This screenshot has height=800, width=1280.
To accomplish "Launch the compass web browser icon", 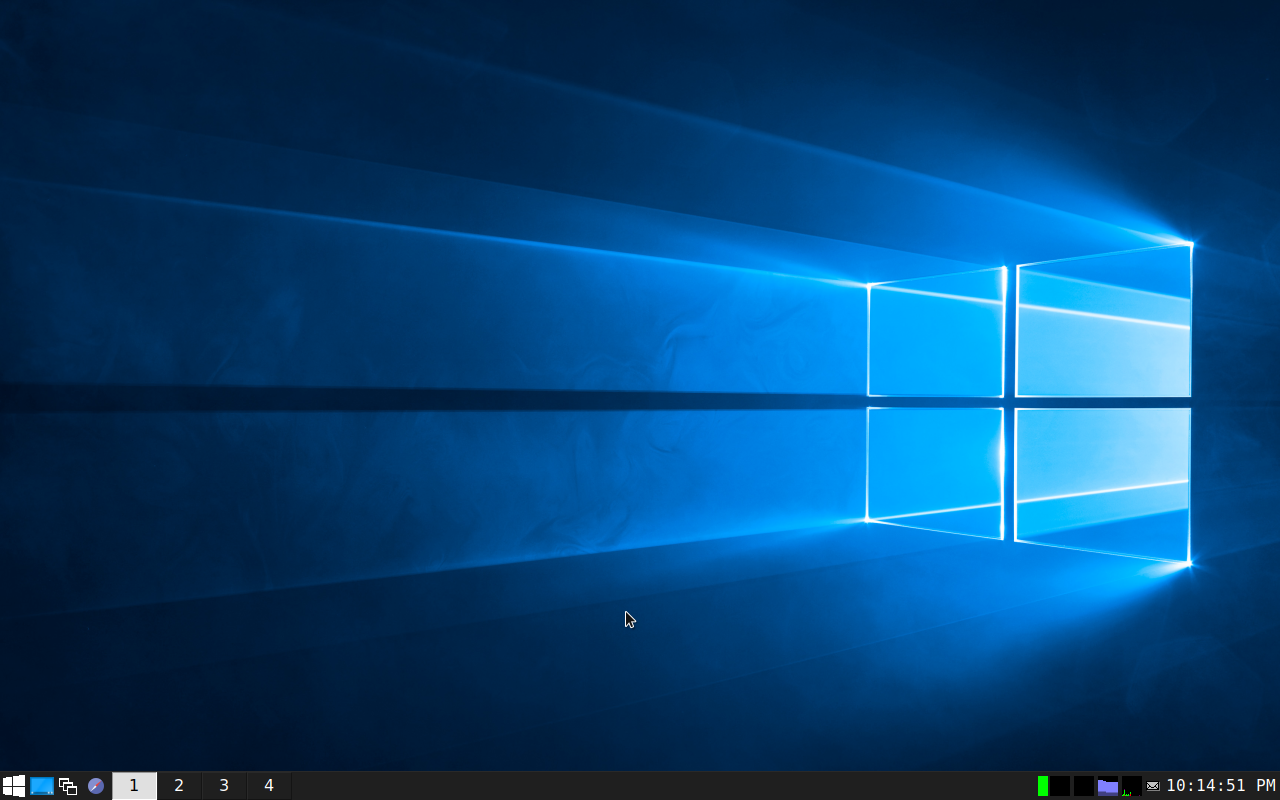I will (96, 786).
